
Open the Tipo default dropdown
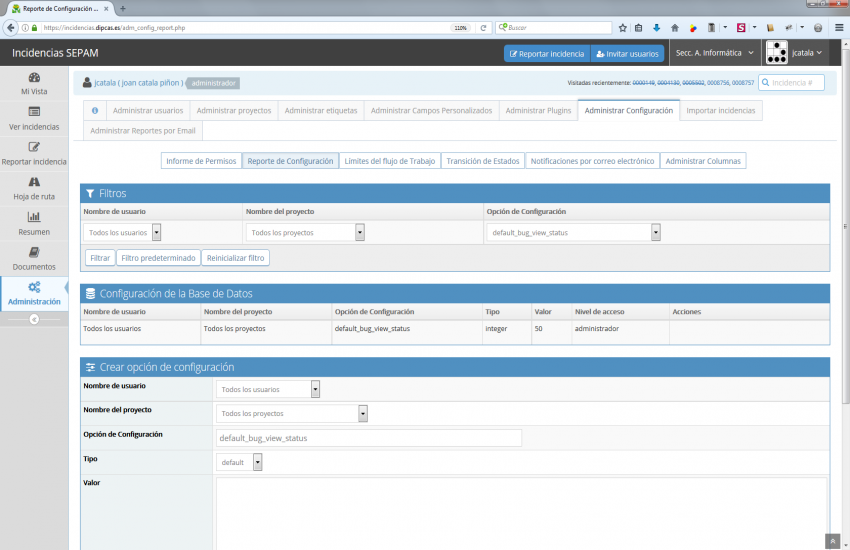(x=239, y=462)
